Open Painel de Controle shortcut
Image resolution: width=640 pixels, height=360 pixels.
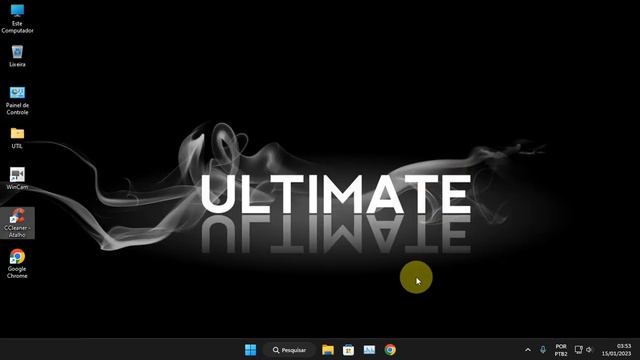(x=17, y=100)
